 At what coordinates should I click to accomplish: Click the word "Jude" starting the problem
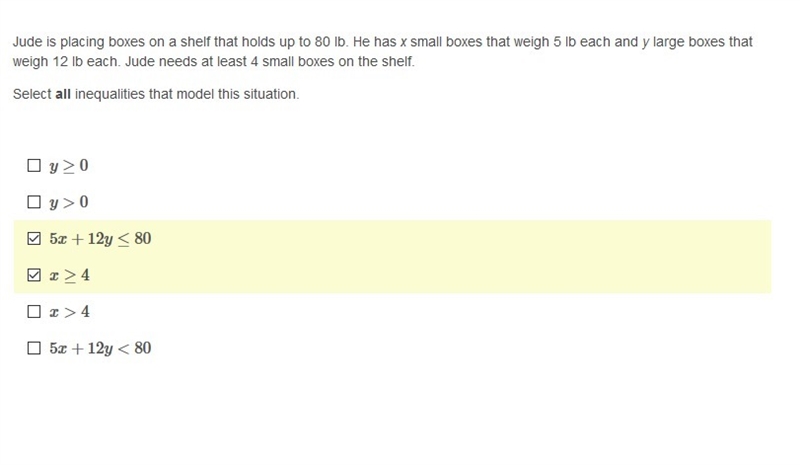(27, 42)
